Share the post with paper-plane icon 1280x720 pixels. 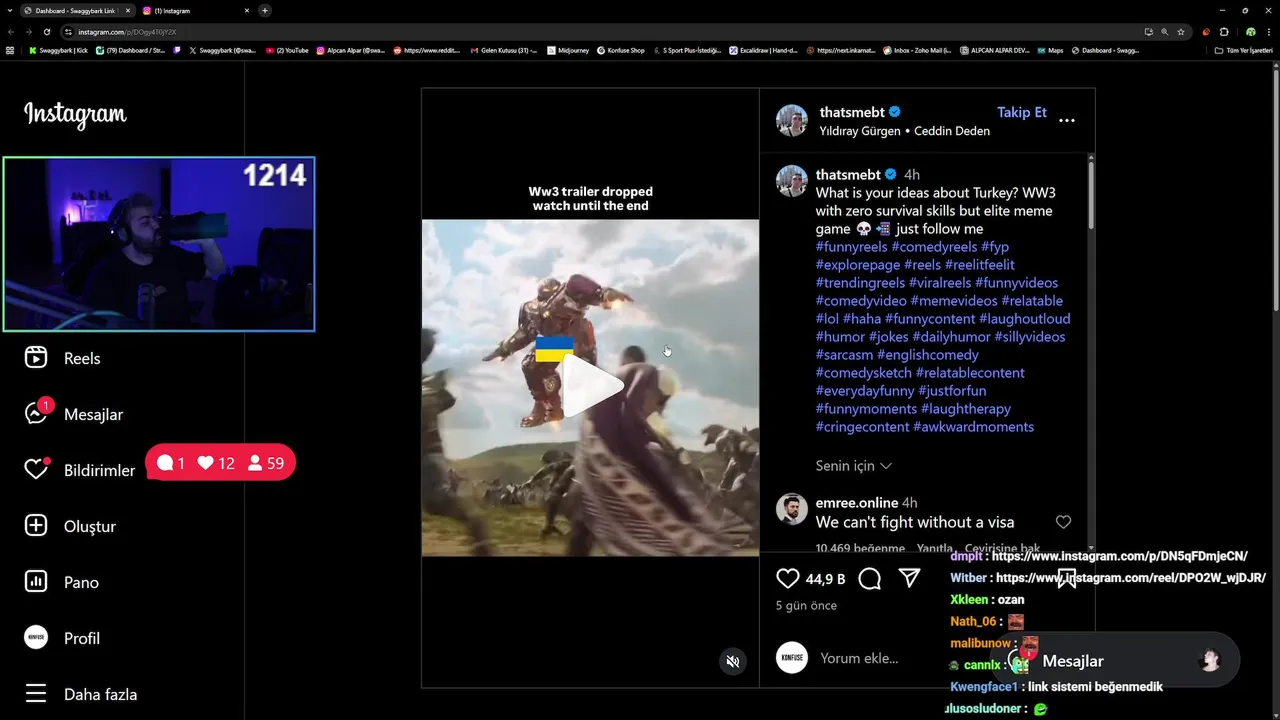(x=909, y=578)
